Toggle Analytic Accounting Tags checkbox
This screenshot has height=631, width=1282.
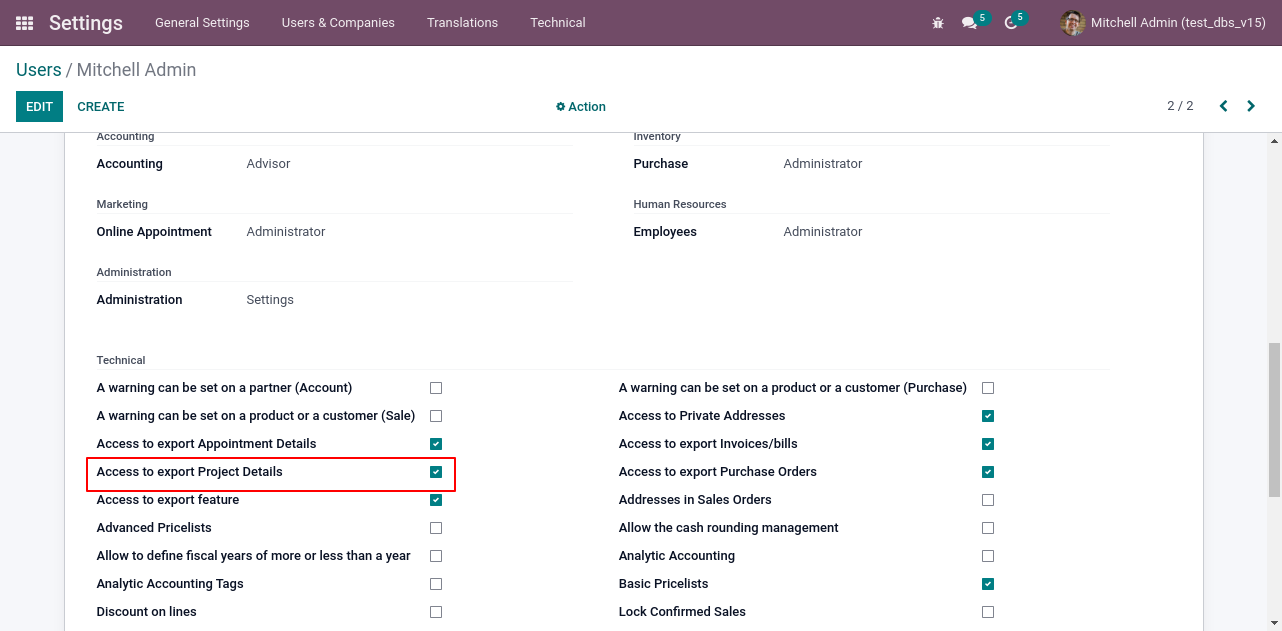coord(436,584)
